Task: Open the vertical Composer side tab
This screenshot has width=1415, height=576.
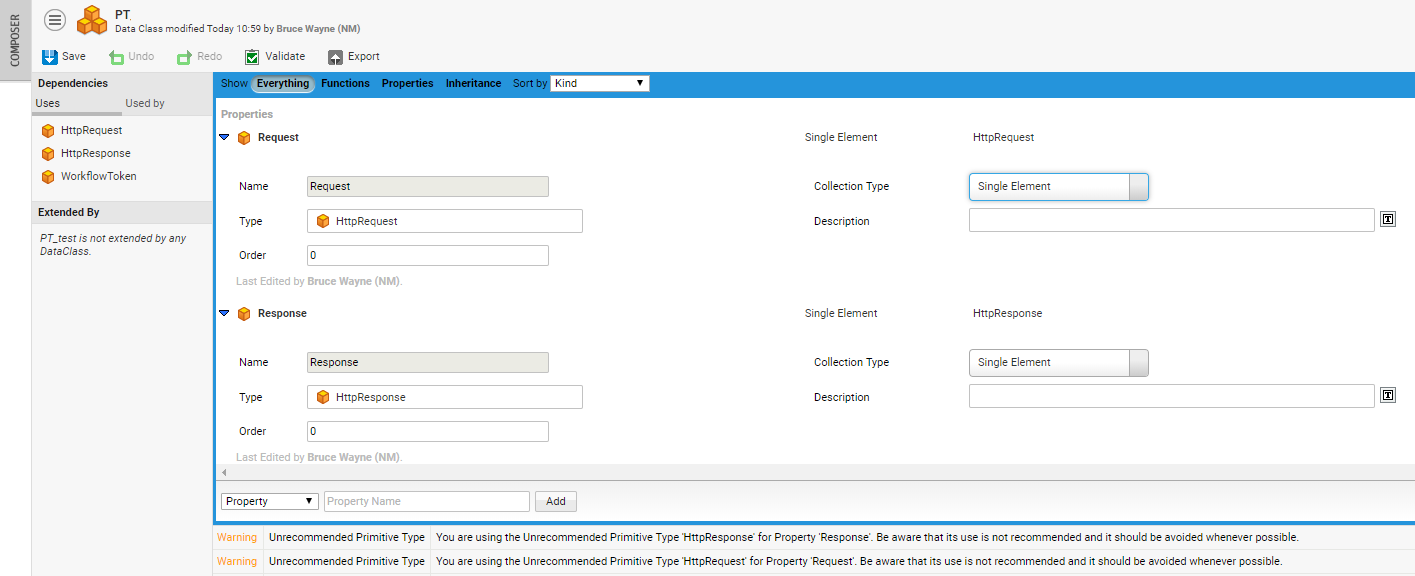Action: coord(15,40)
